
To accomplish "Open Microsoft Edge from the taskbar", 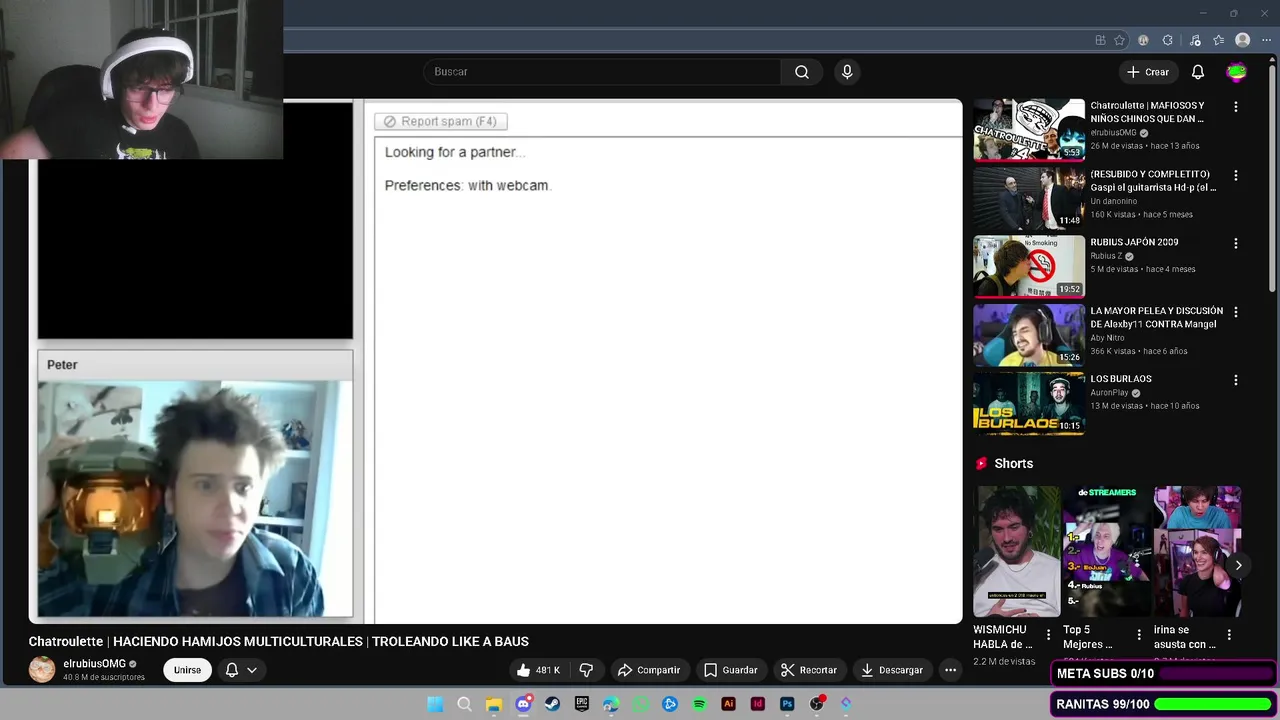I will click(611, 704).
